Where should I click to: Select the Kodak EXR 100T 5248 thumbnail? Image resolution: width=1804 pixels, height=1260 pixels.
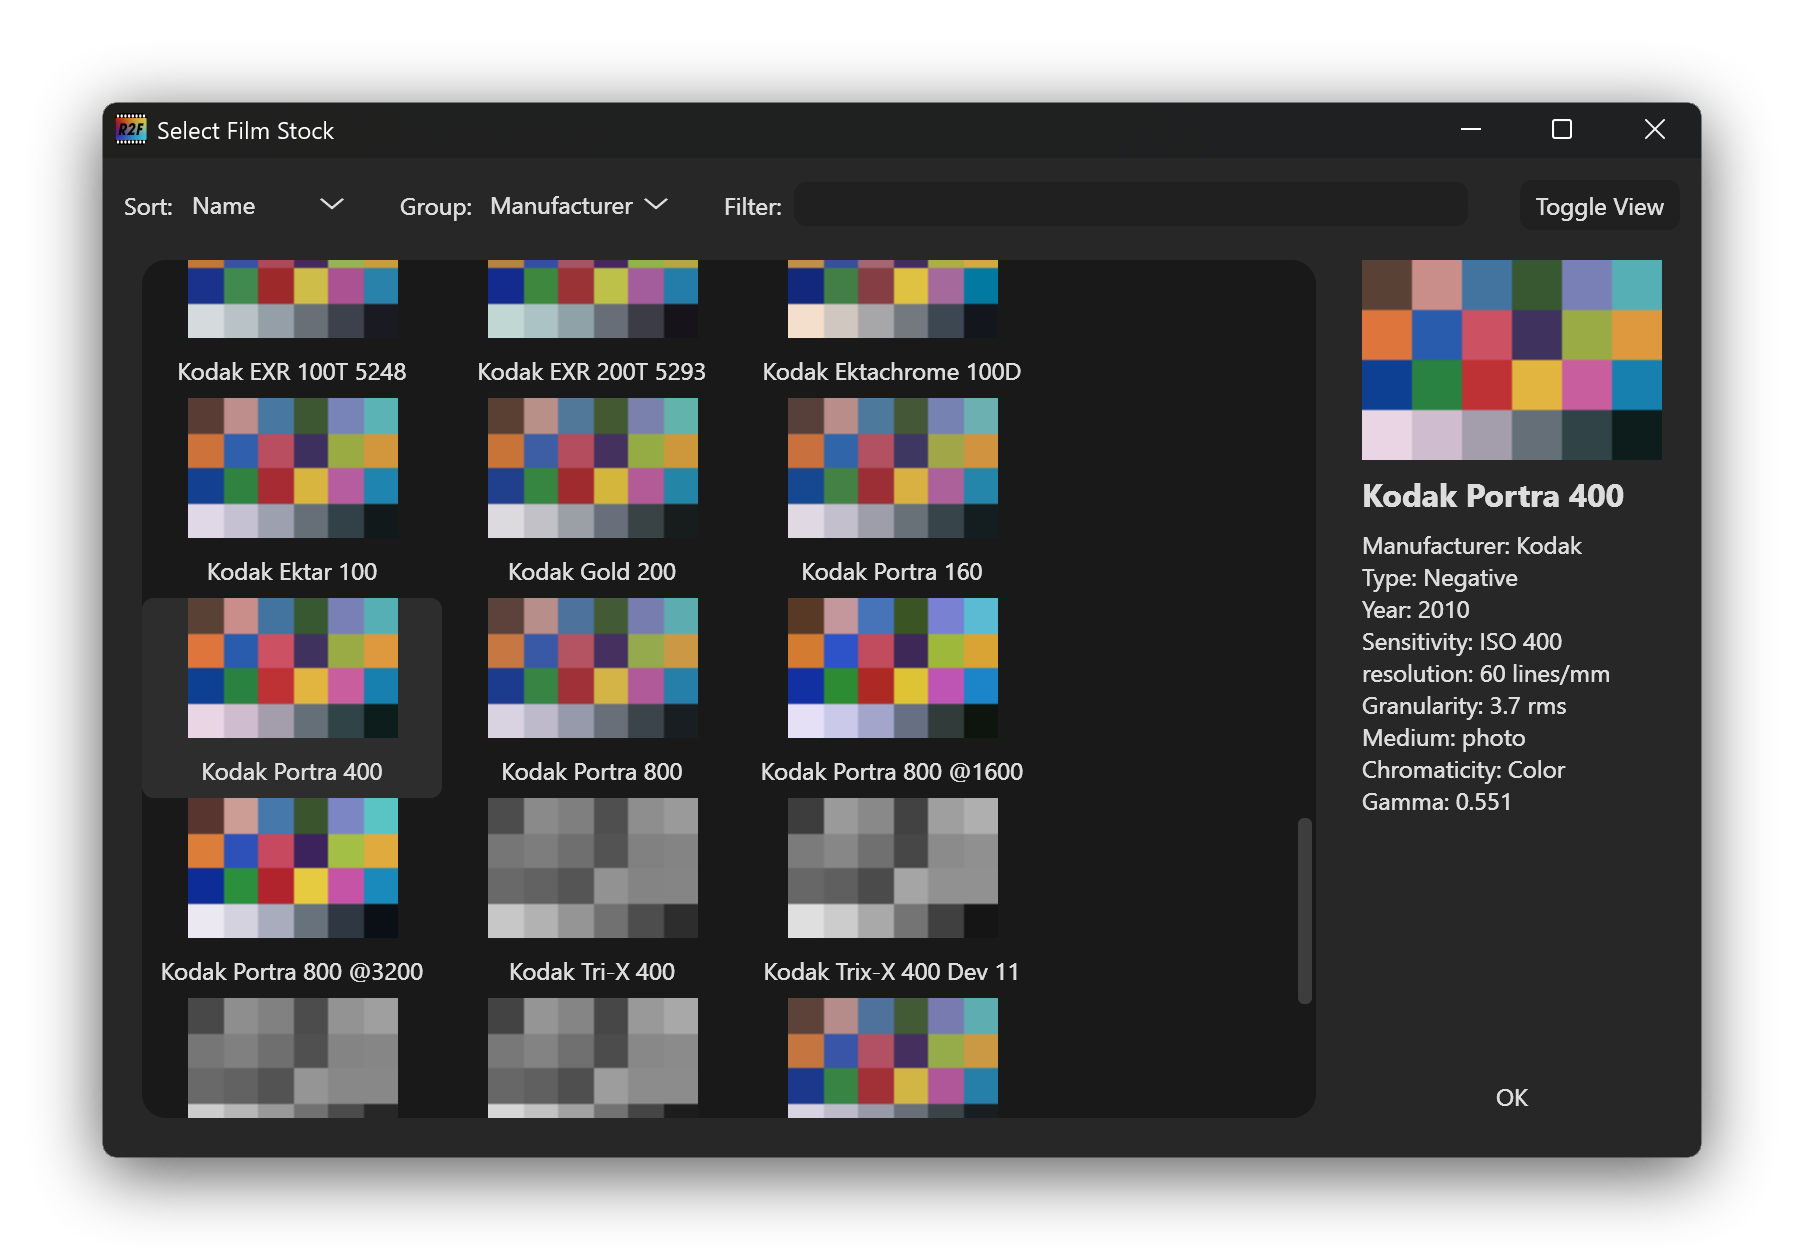293,299
